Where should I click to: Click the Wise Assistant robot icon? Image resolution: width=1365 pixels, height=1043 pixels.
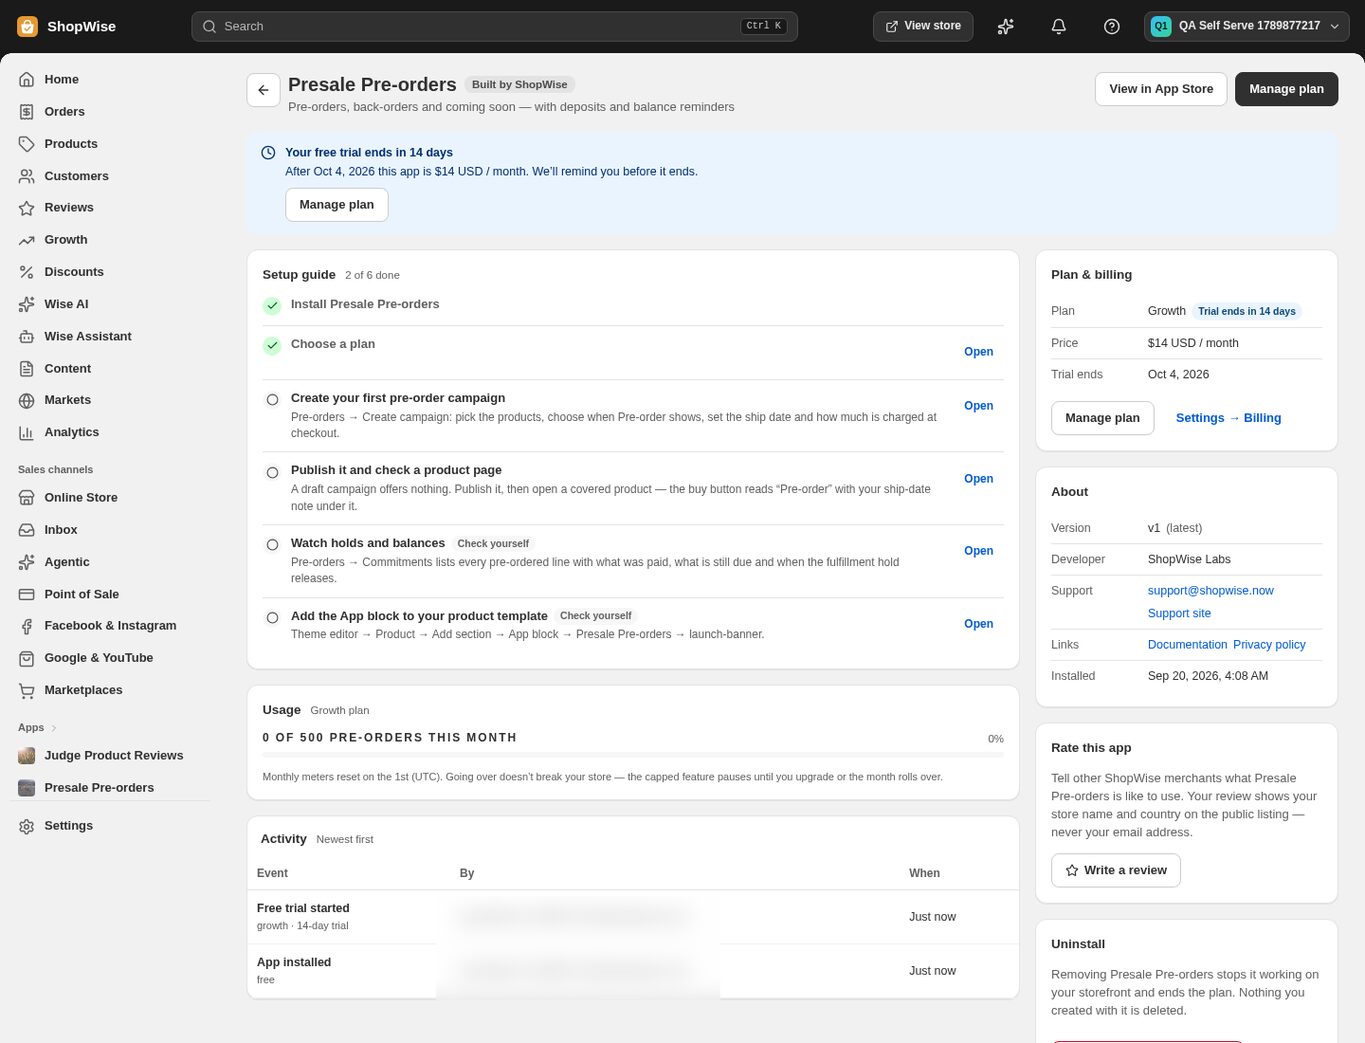click(x=27, y=337)
